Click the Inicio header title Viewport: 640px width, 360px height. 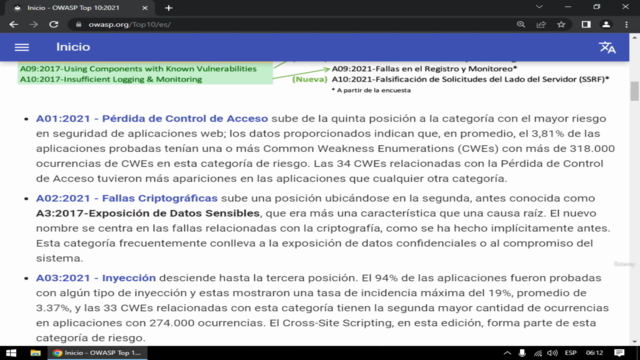(x=73, y=47)
